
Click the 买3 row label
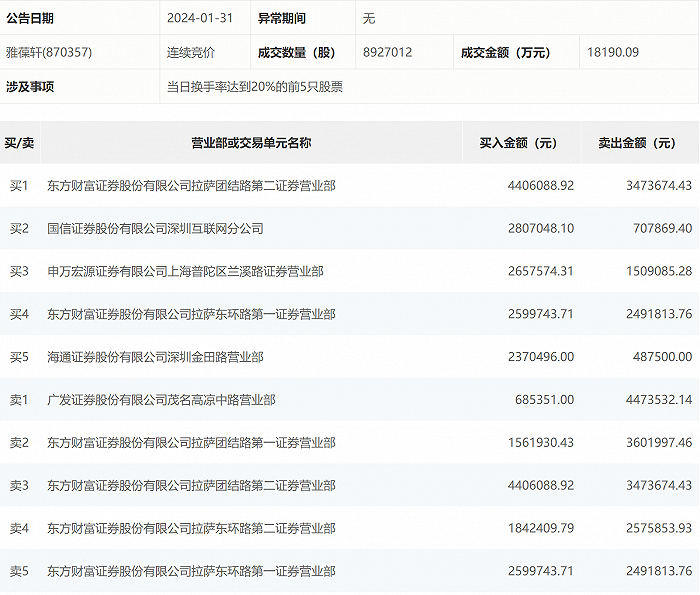click(19, 271)
